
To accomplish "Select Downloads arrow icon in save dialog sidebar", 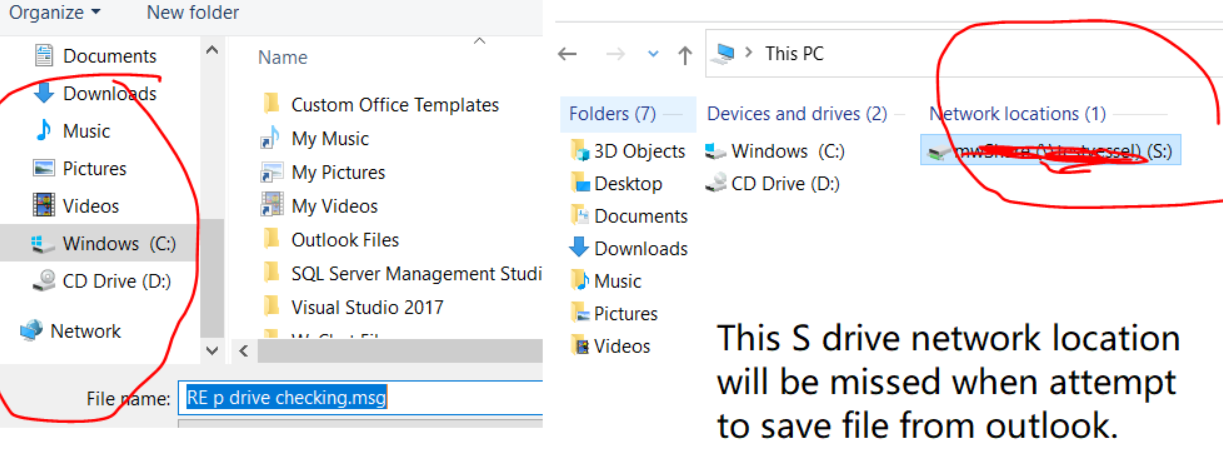I will [43, 93].
